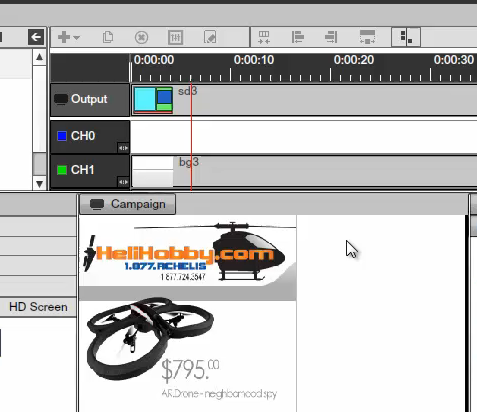Click the copy documents icon
Viewport: 477px width, 412px height.
(x=108, y=37)
